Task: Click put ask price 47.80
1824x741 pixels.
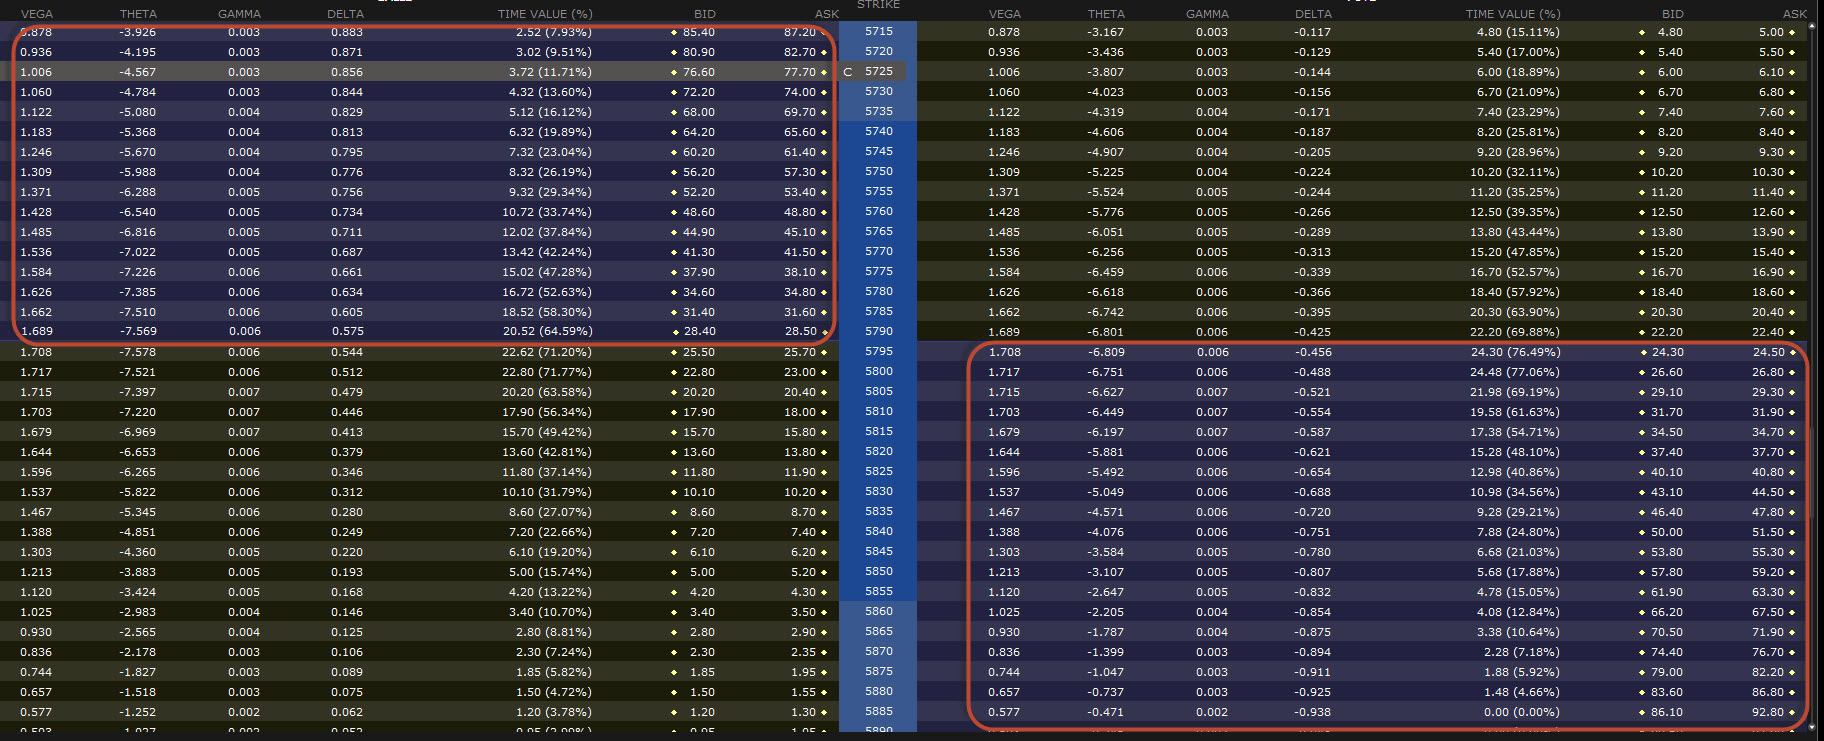Action: coord(1768,512)
